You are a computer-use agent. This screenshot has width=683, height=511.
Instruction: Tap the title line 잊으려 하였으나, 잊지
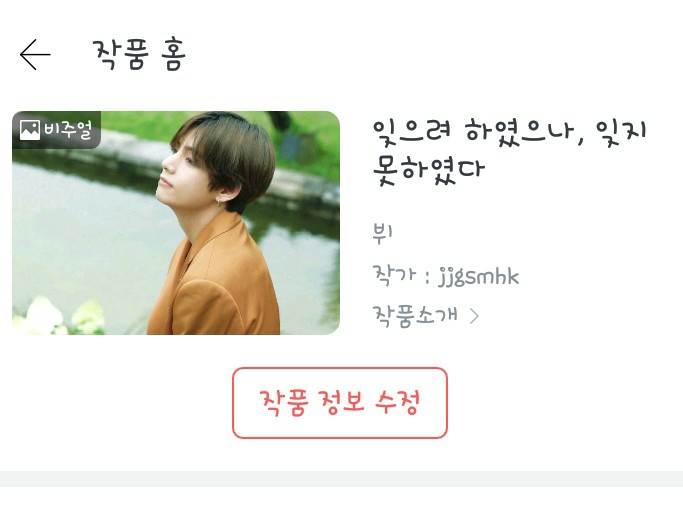(x=509, y=132)
